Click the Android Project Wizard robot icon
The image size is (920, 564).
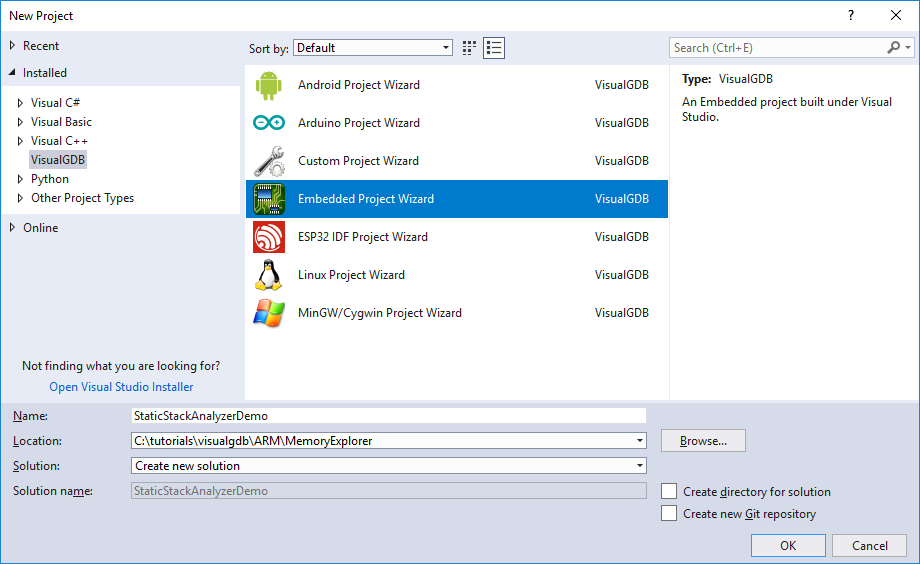tap(269, 85)
